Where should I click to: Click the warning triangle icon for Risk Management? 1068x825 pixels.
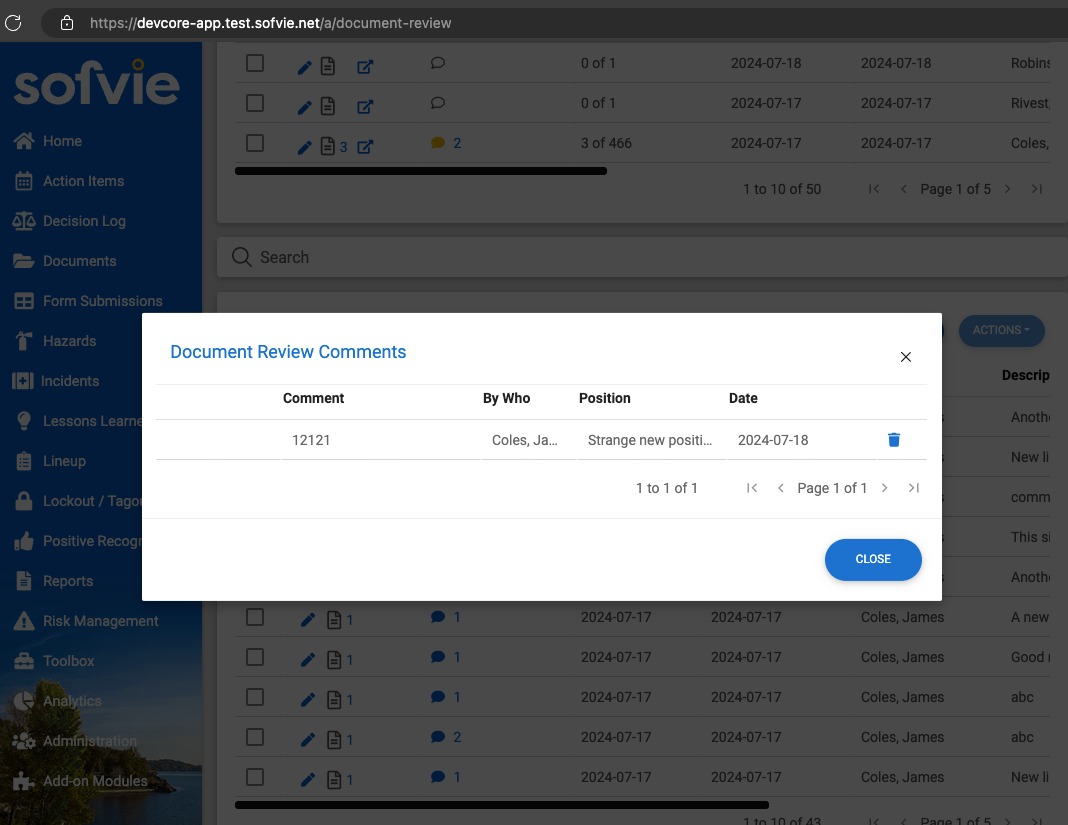24,621
